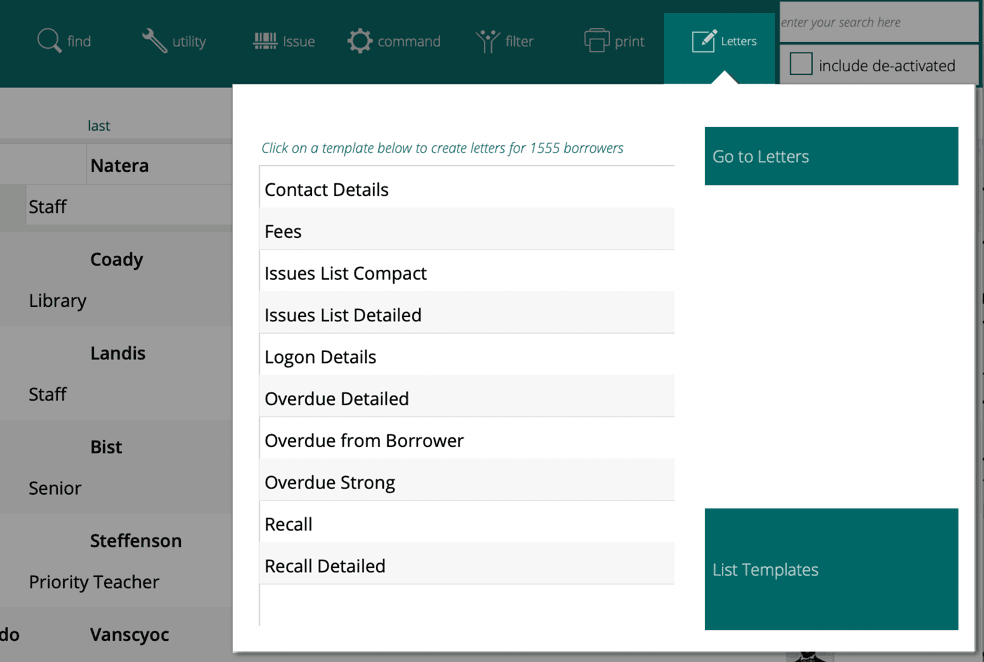The width and height of the screenshot is (984, 662).
Task: Click the Go to Letters button
Action: [x=831, y=156]
